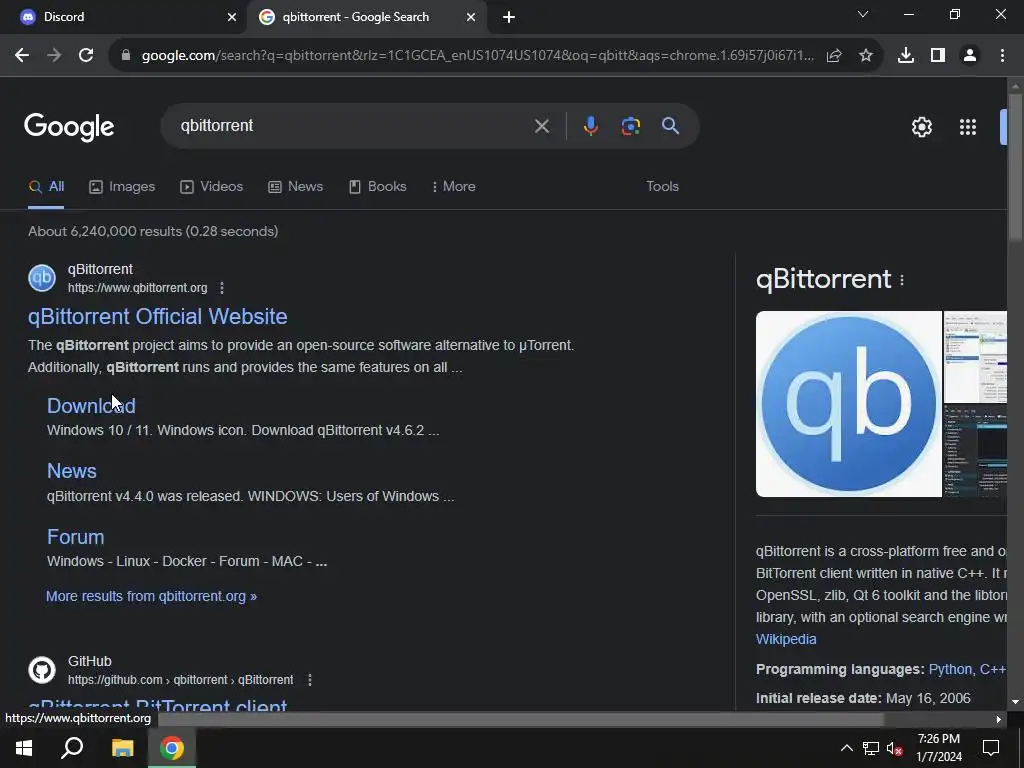Close the Discord tab
Image resolution: width=1024 pixels, height=768 pixels.
(232, 18)
